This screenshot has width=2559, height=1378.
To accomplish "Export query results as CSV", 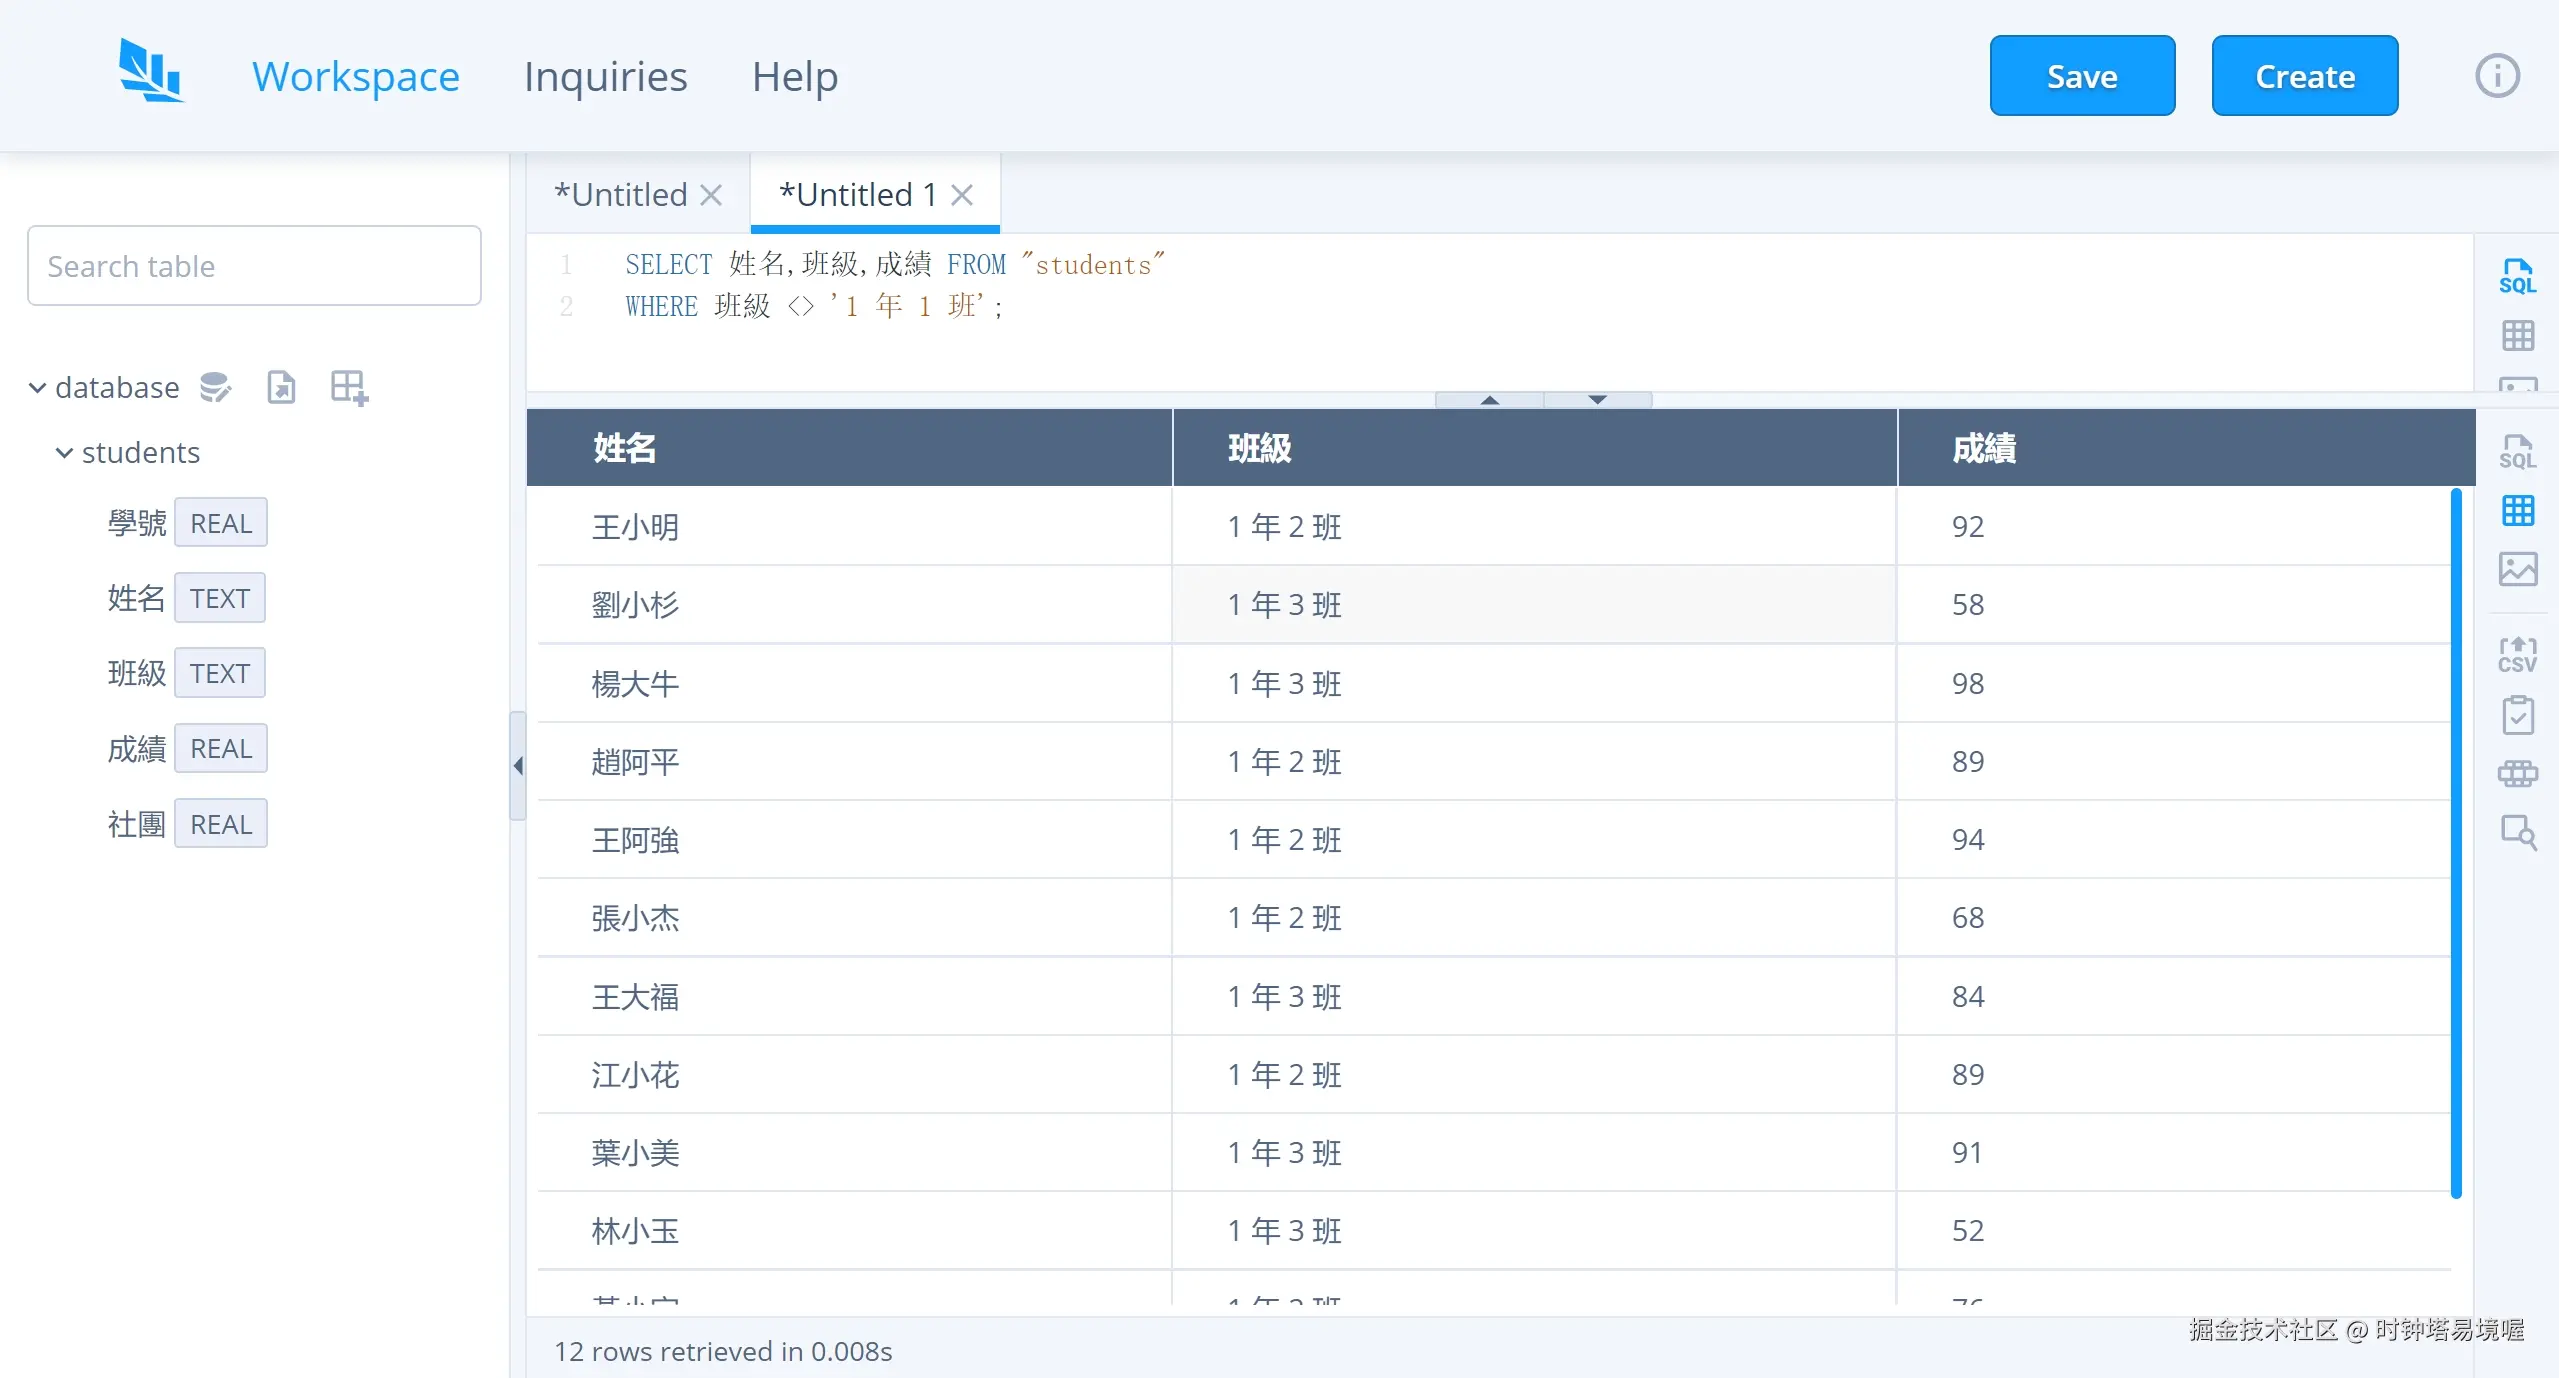I will coord(2518,653).
